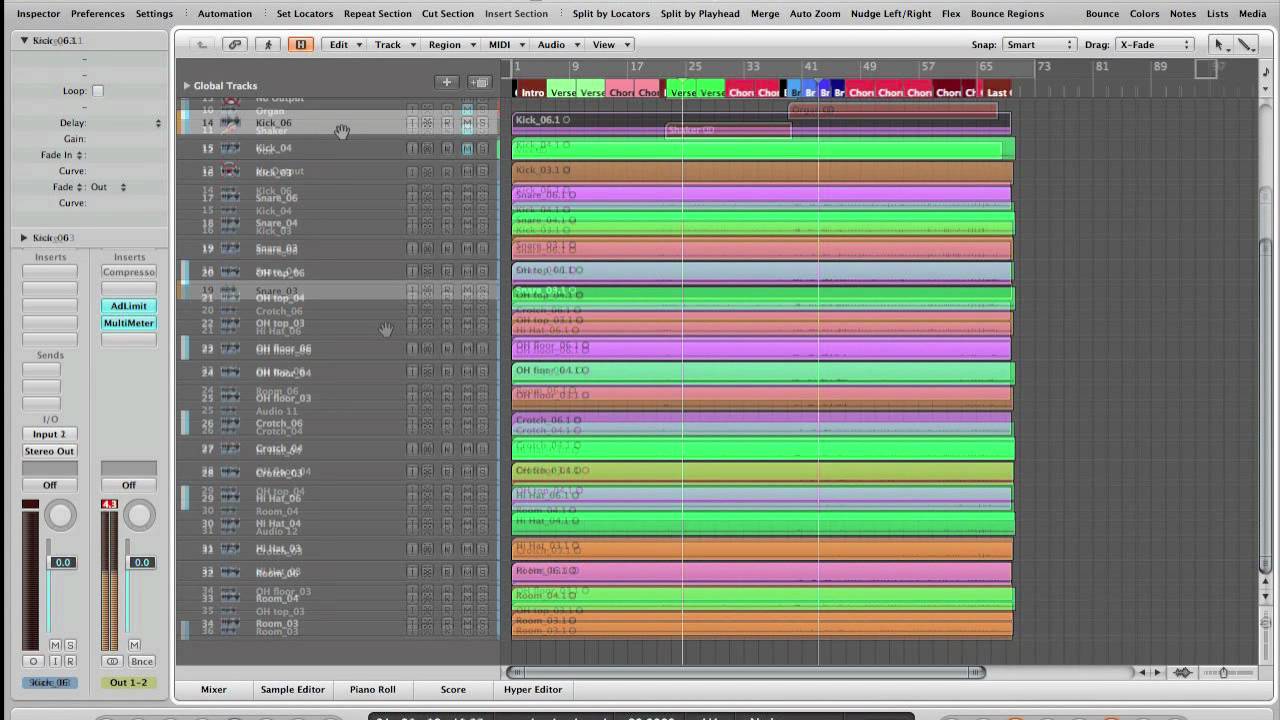Click the Room_06 track icon
The height and width of the screenshot is (720, 1280).
point(230,572)
